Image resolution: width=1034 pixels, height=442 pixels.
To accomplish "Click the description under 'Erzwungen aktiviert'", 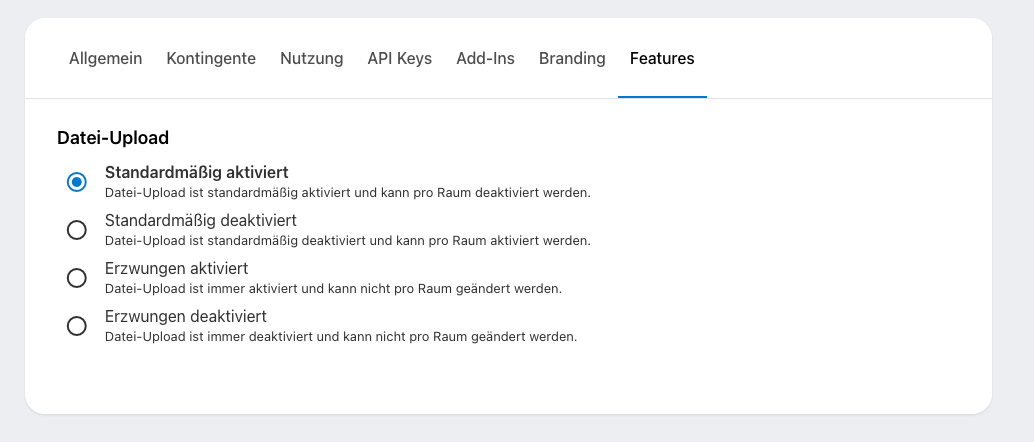I will pyautogui.click(x=333, y=288).
